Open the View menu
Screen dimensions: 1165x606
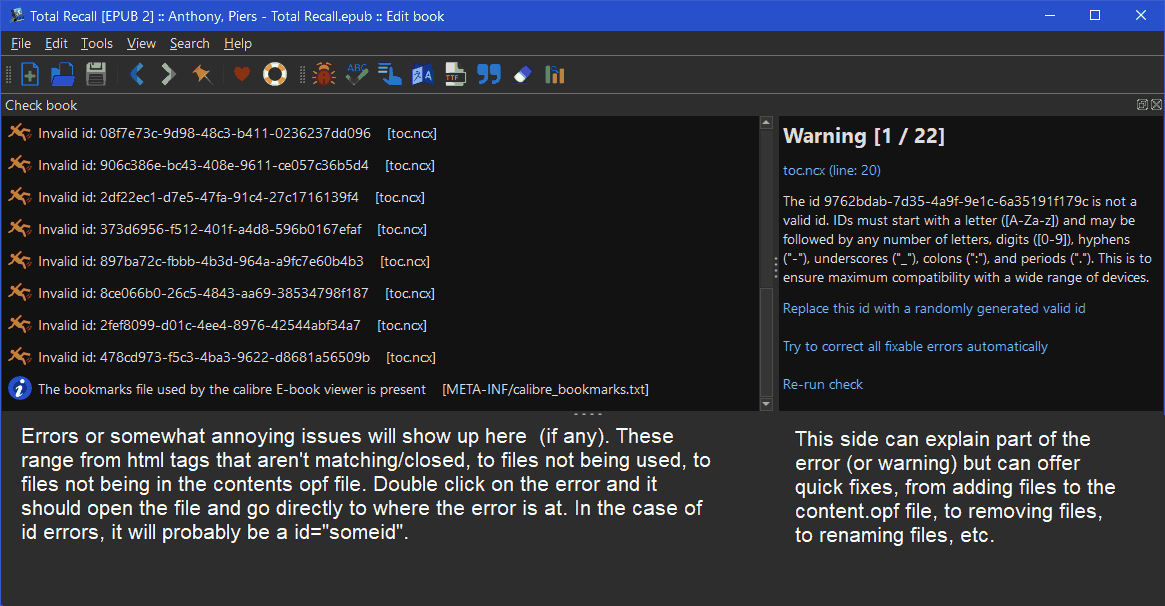tap(141, 44)
